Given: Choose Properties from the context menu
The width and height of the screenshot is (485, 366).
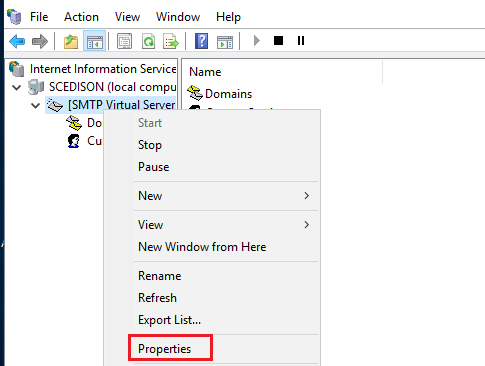Looking at the screenshot, I should point(165,349).
